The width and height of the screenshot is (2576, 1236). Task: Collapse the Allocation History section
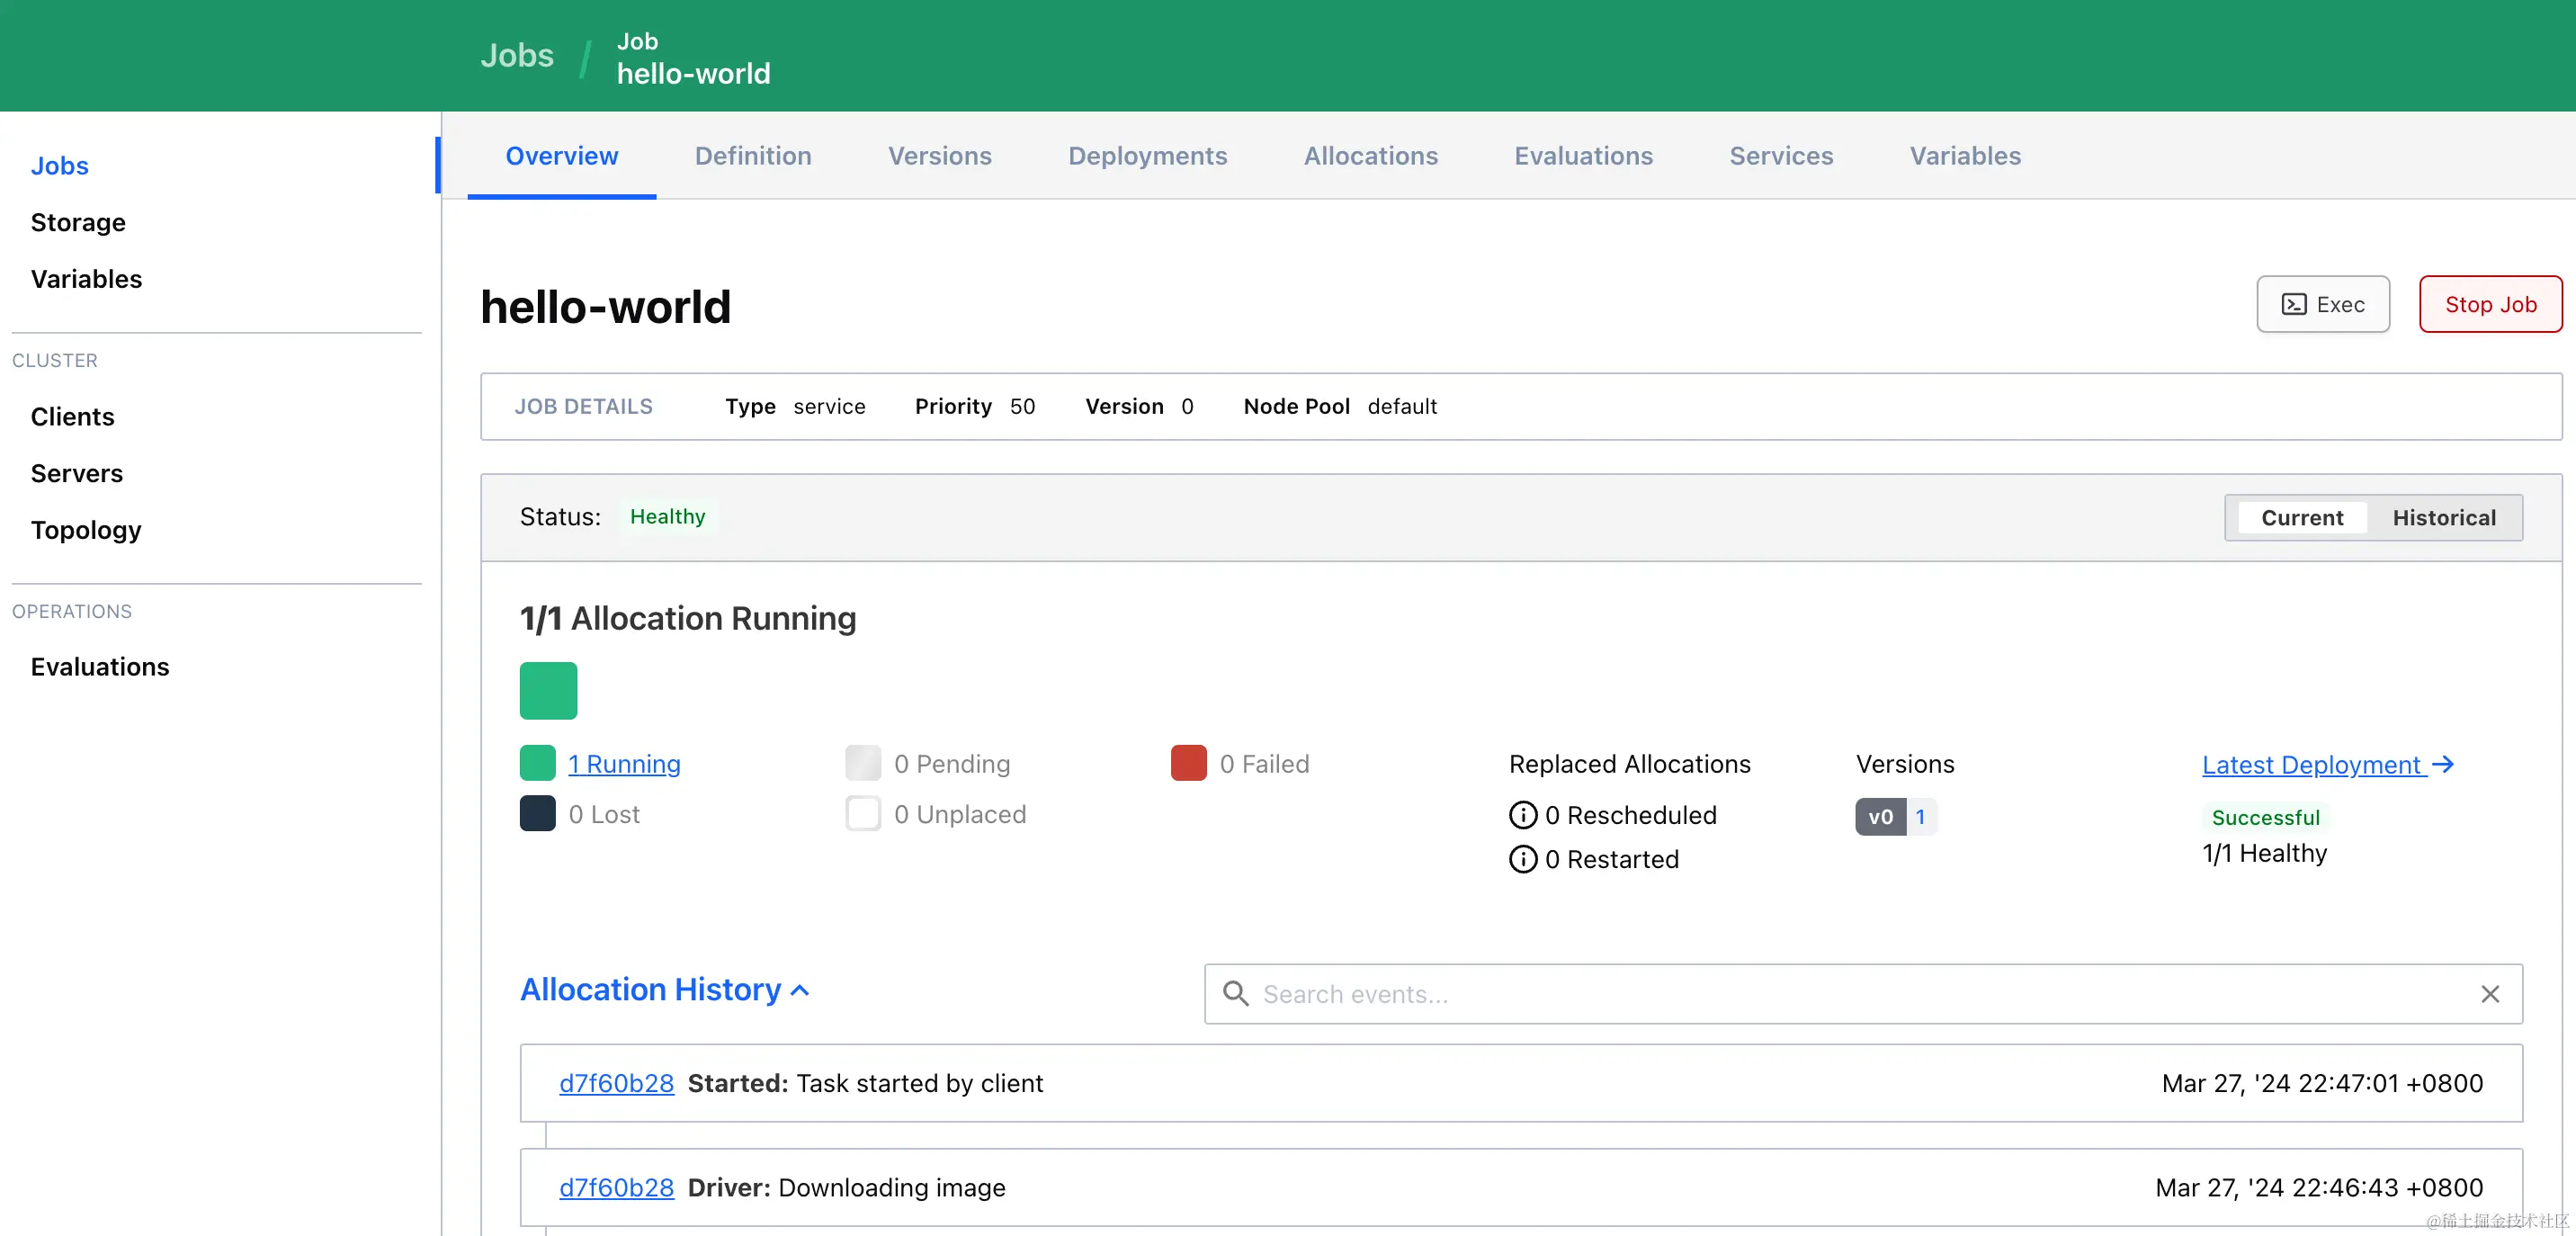coord(664,989)
